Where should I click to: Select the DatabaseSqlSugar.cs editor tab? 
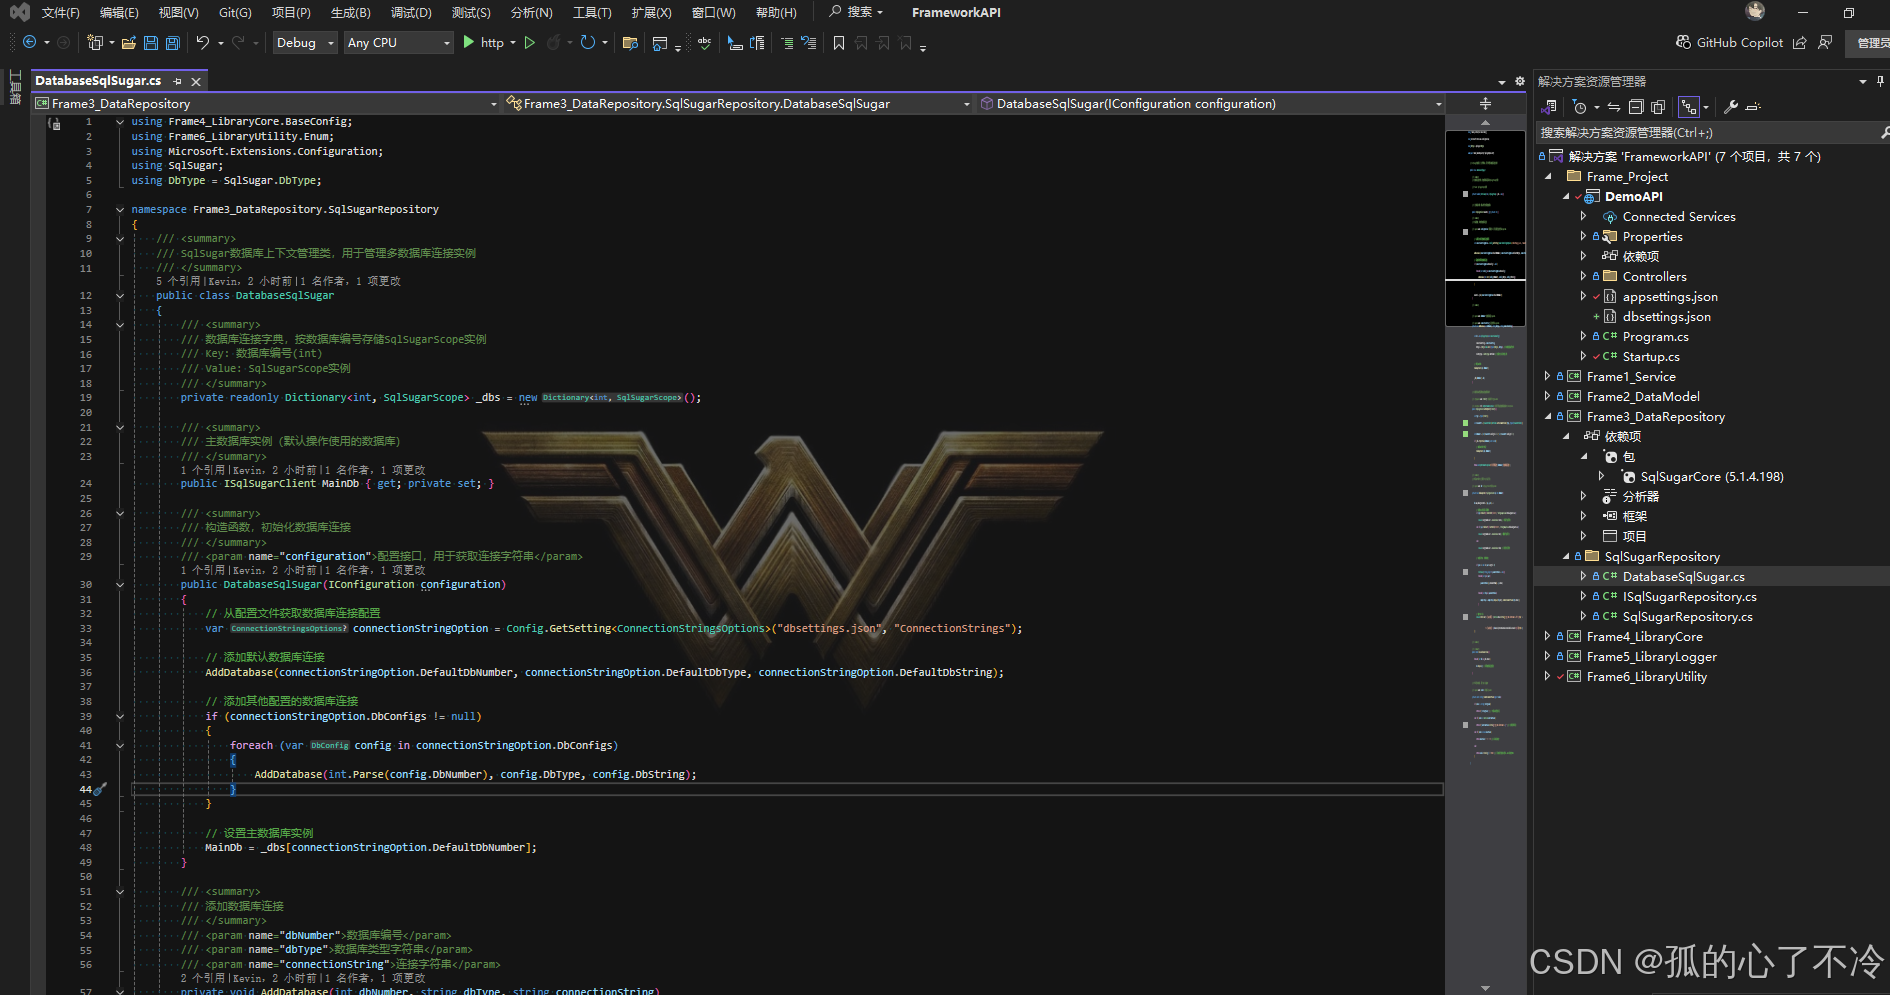click(x=98, y=81)
